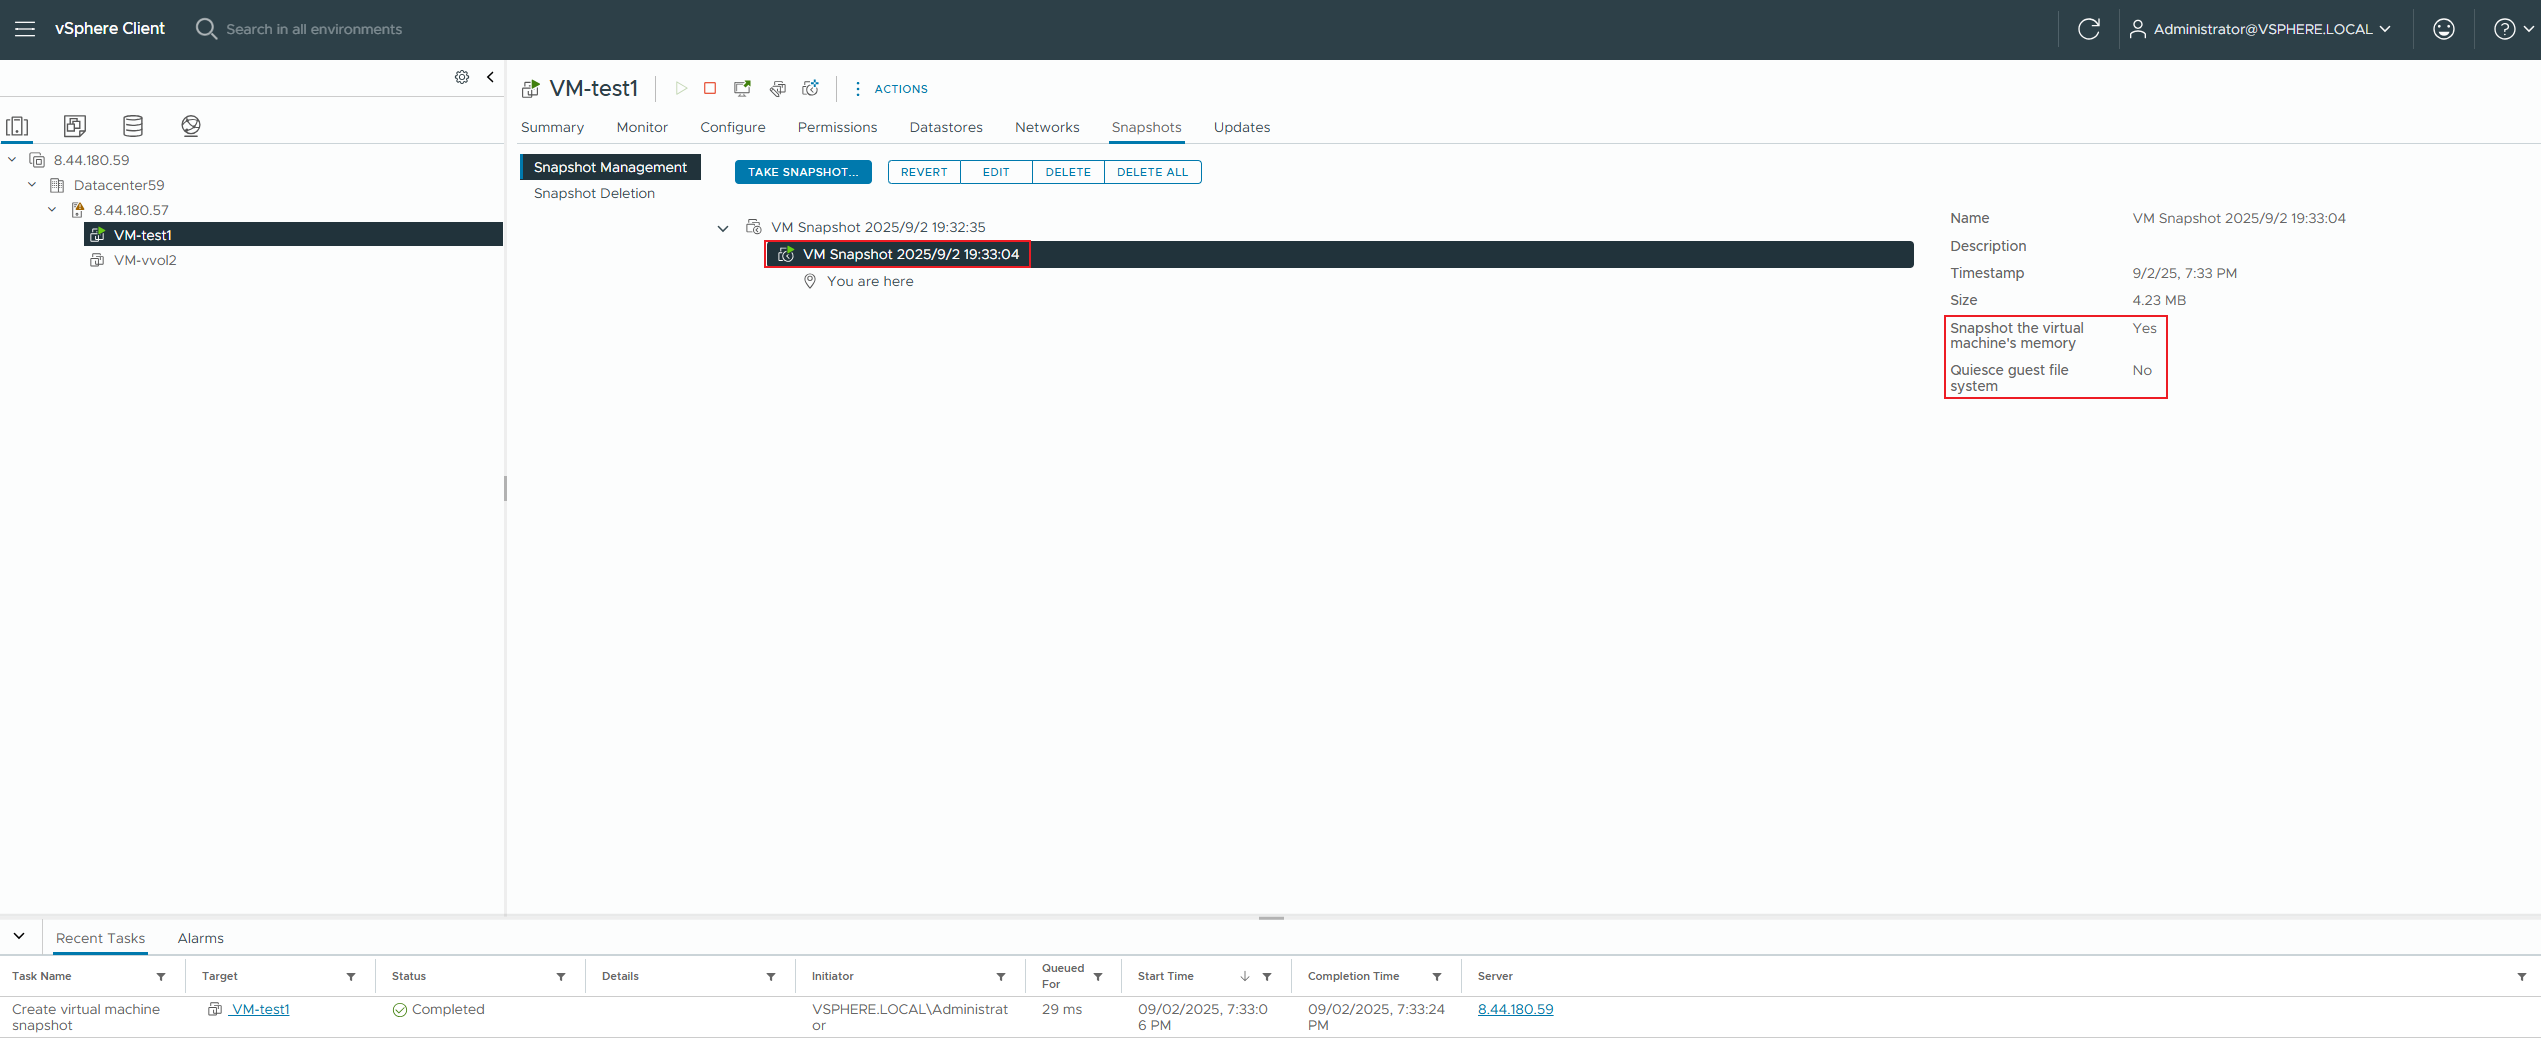
Task: Switch to Networking inventory view
Action: [191, 126]
